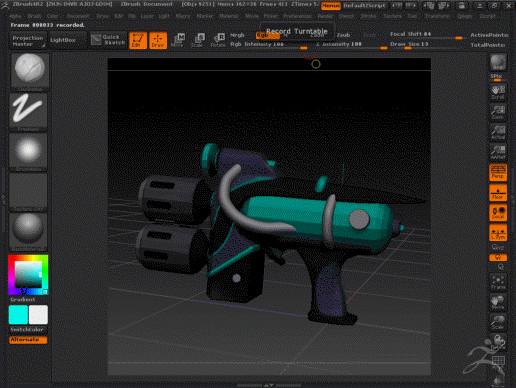
Task: Enable Zsub sculpt mode
Action: pos(343,35)
